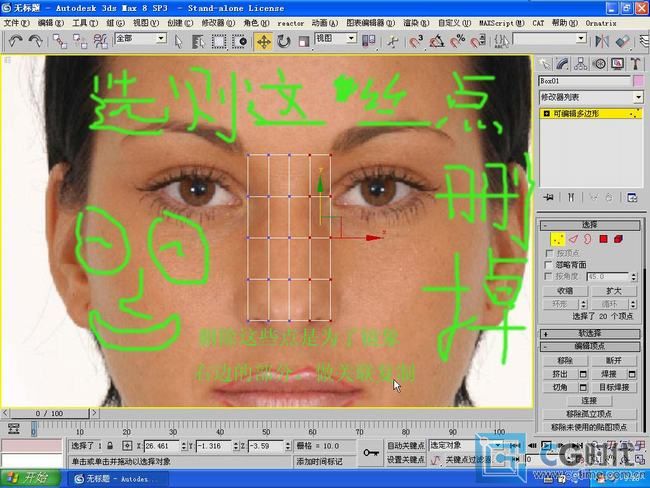Click the Box01 pink object color swatch
The image size is (650, 488).
coord(638,81)
